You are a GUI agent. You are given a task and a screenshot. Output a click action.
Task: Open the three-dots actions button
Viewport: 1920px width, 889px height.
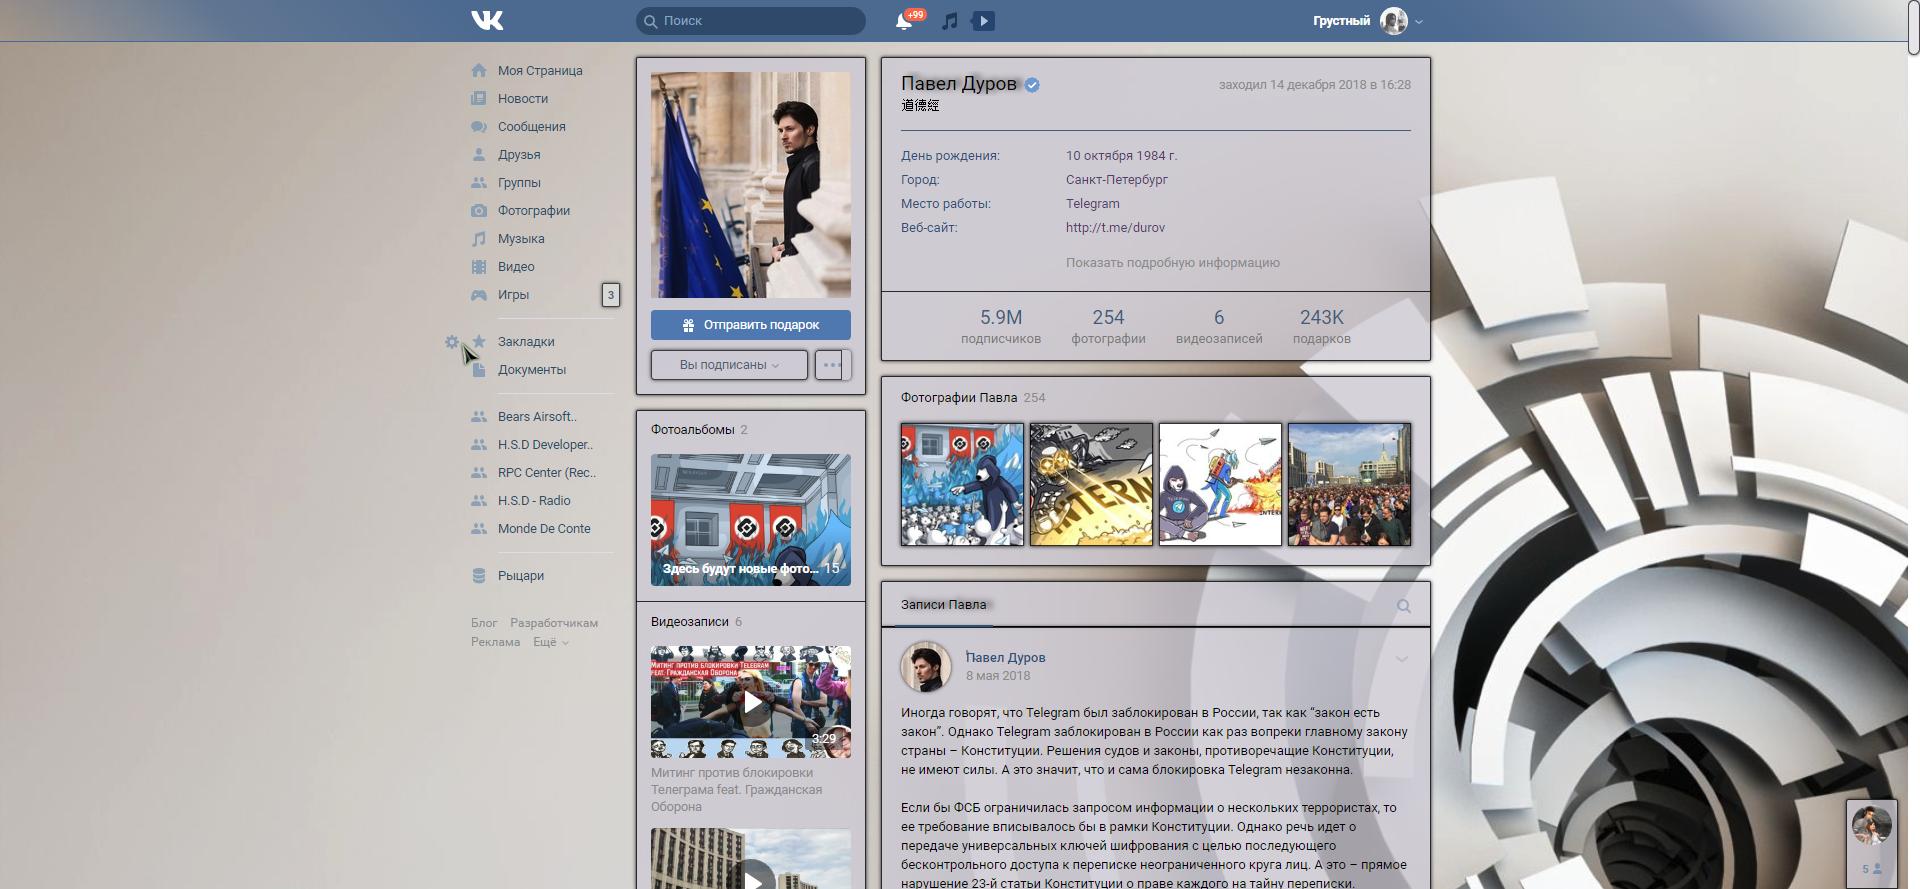tap(831, 365)
